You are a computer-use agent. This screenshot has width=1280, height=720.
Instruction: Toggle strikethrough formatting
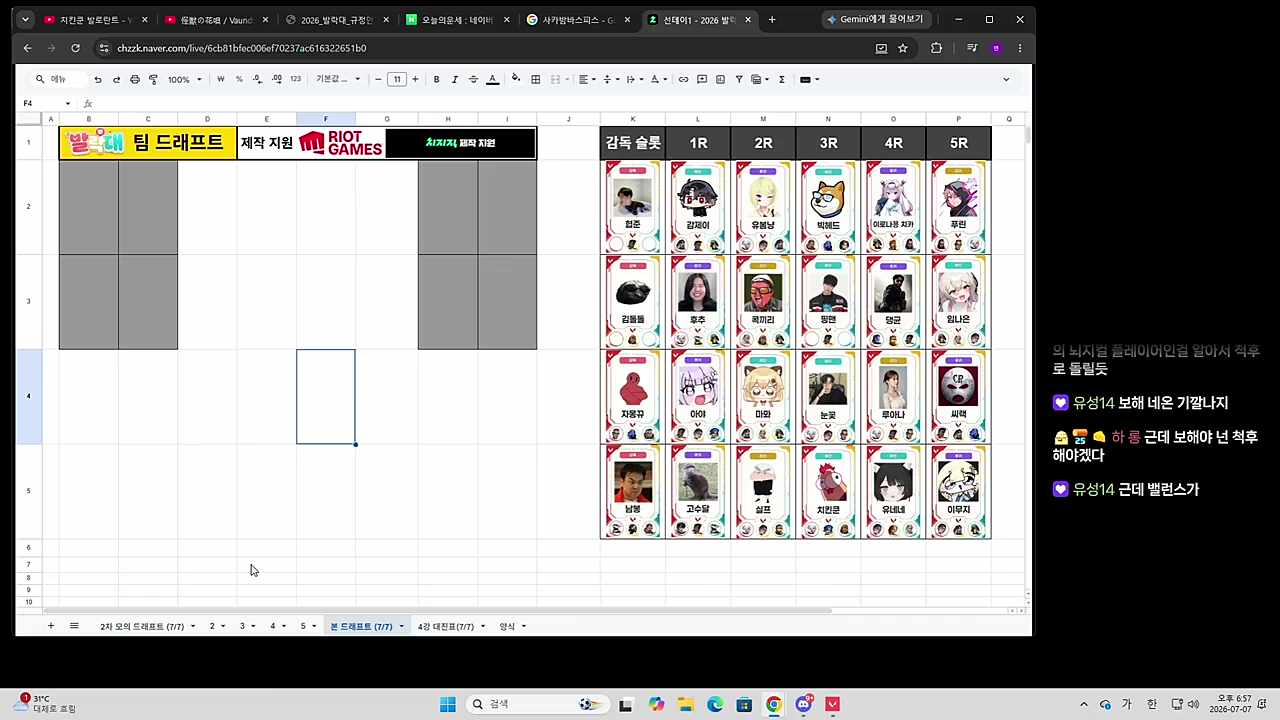[x=473, y=79]
